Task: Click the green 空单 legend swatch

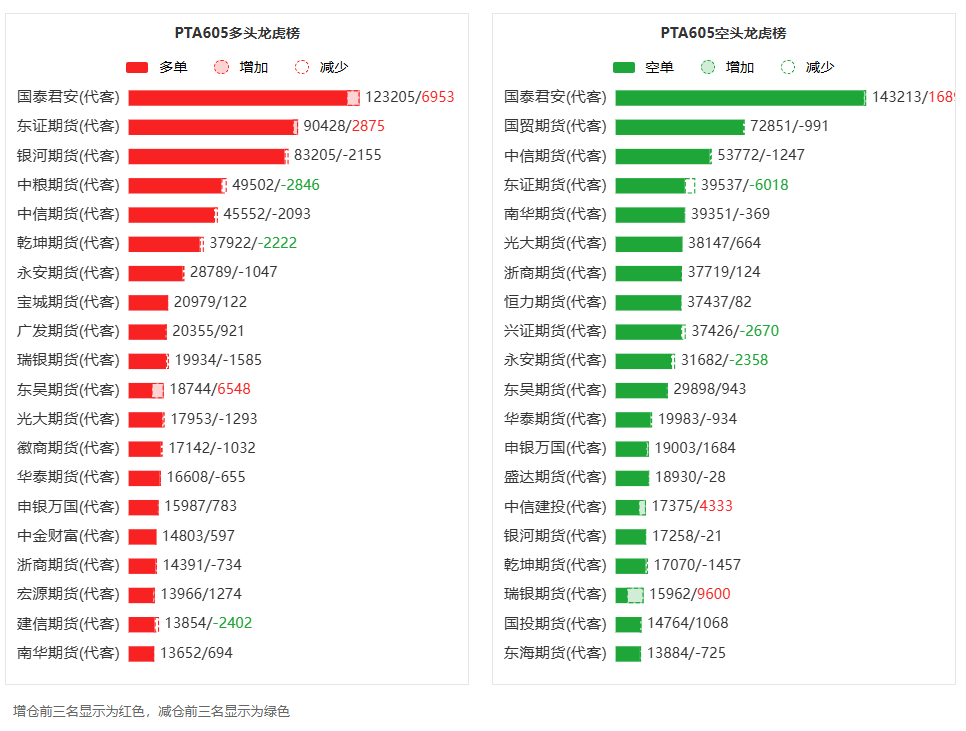Action: point(624,67)
